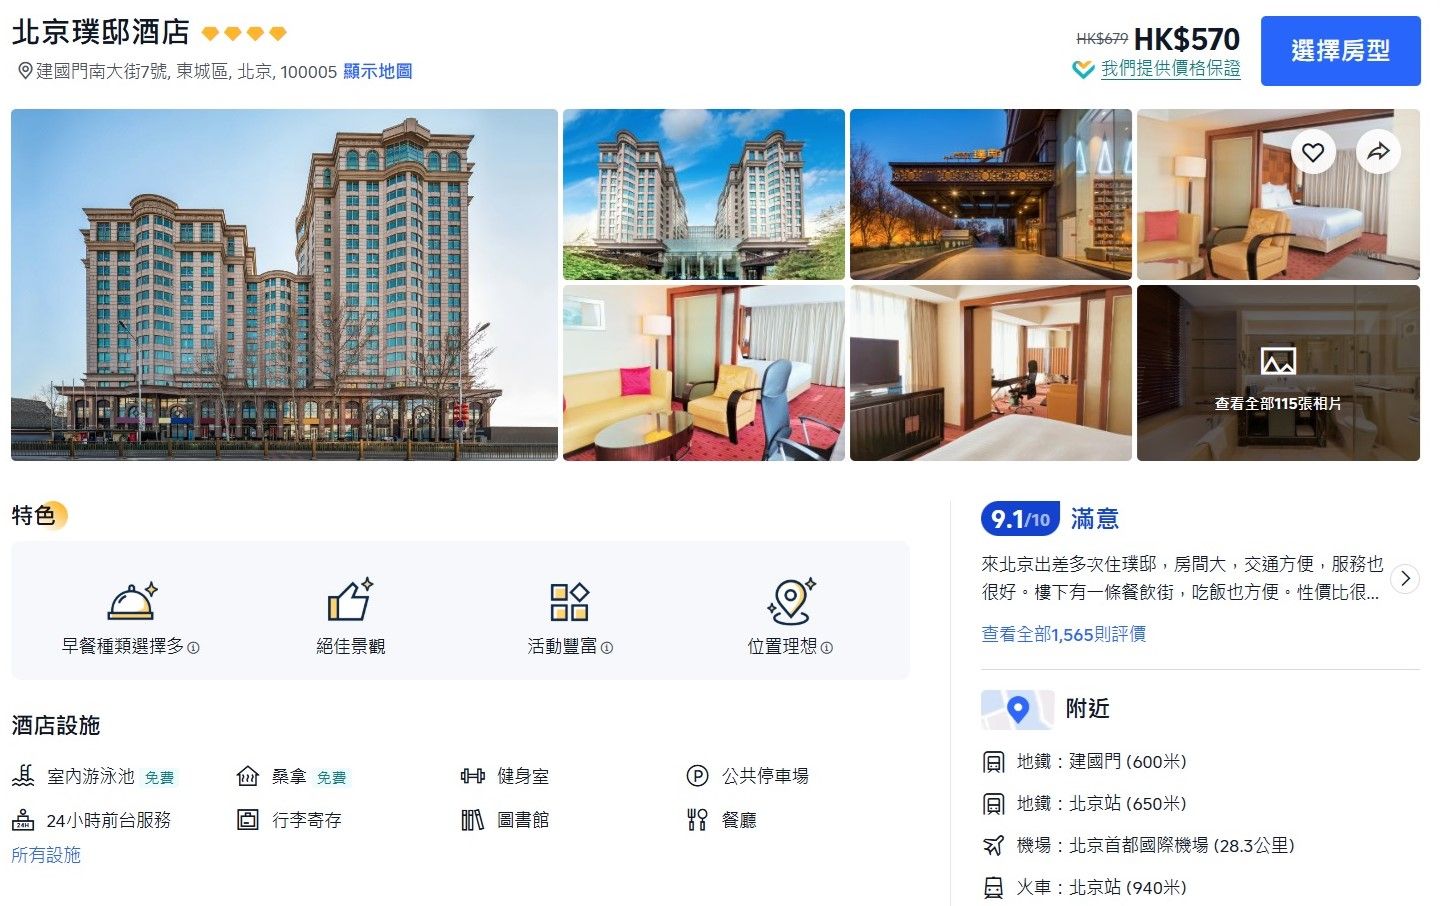Click the share arrow icon
1440x906 pixels.
click(1378, 152)
